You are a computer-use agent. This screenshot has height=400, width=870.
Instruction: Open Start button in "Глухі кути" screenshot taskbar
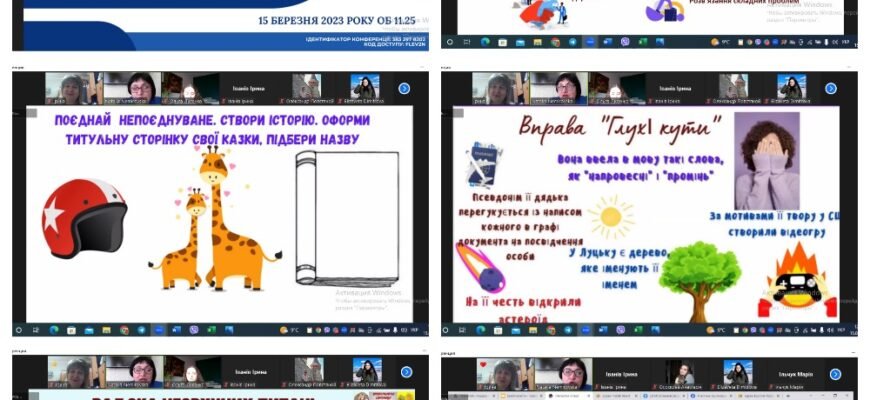click(445, 330)
